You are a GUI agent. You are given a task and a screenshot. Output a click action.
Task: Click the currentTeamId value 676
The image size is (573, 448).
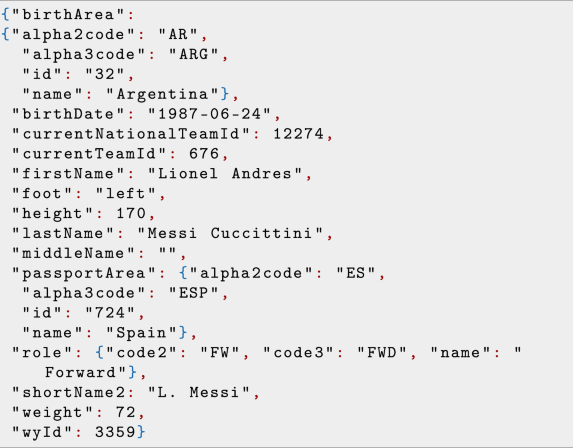204,153
